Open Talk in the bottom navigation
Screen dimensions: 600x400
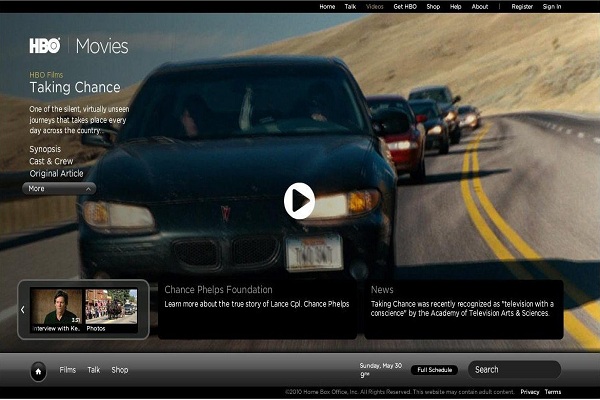pyautogui.click(x=94, y=370)
